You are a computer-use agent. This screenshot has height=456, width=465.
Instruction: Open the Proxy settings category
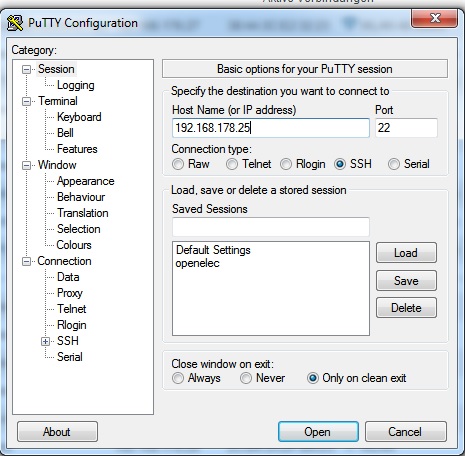tap(70, 293)
